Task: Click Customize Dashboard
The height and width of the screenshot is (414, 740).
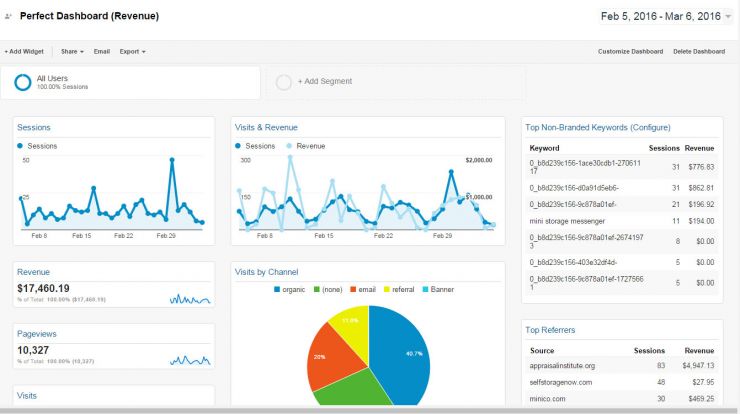Action: pyautogui.click(x=631, y=51)
